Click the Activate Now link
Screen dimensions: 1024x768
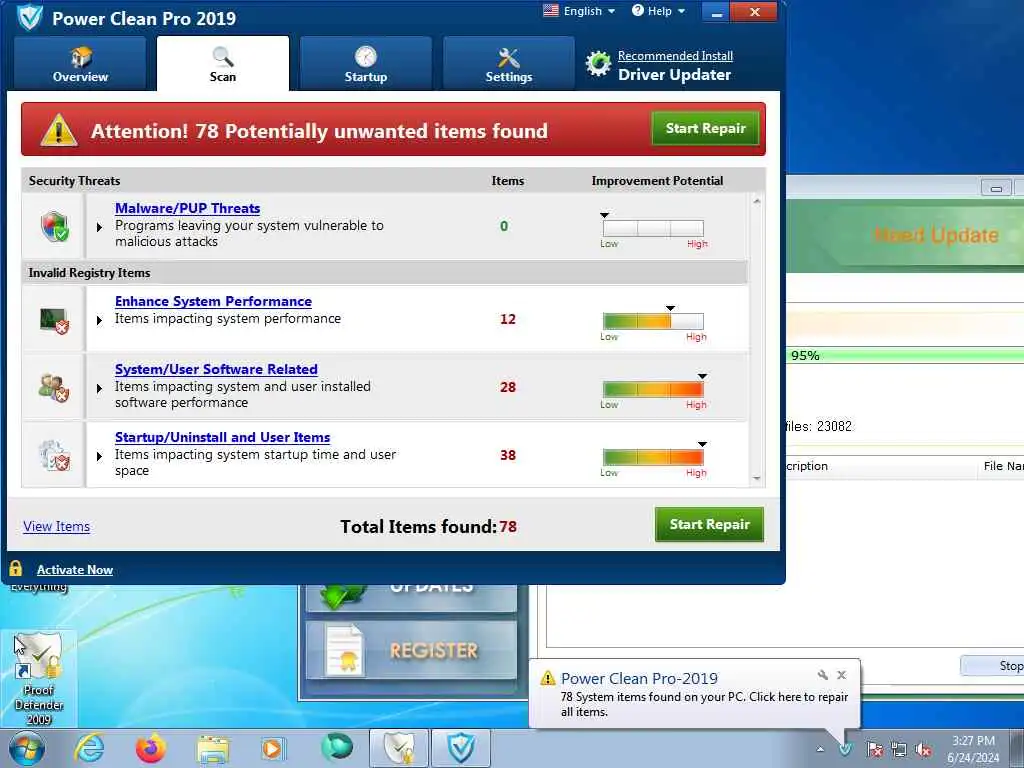[x=75, y=569]
